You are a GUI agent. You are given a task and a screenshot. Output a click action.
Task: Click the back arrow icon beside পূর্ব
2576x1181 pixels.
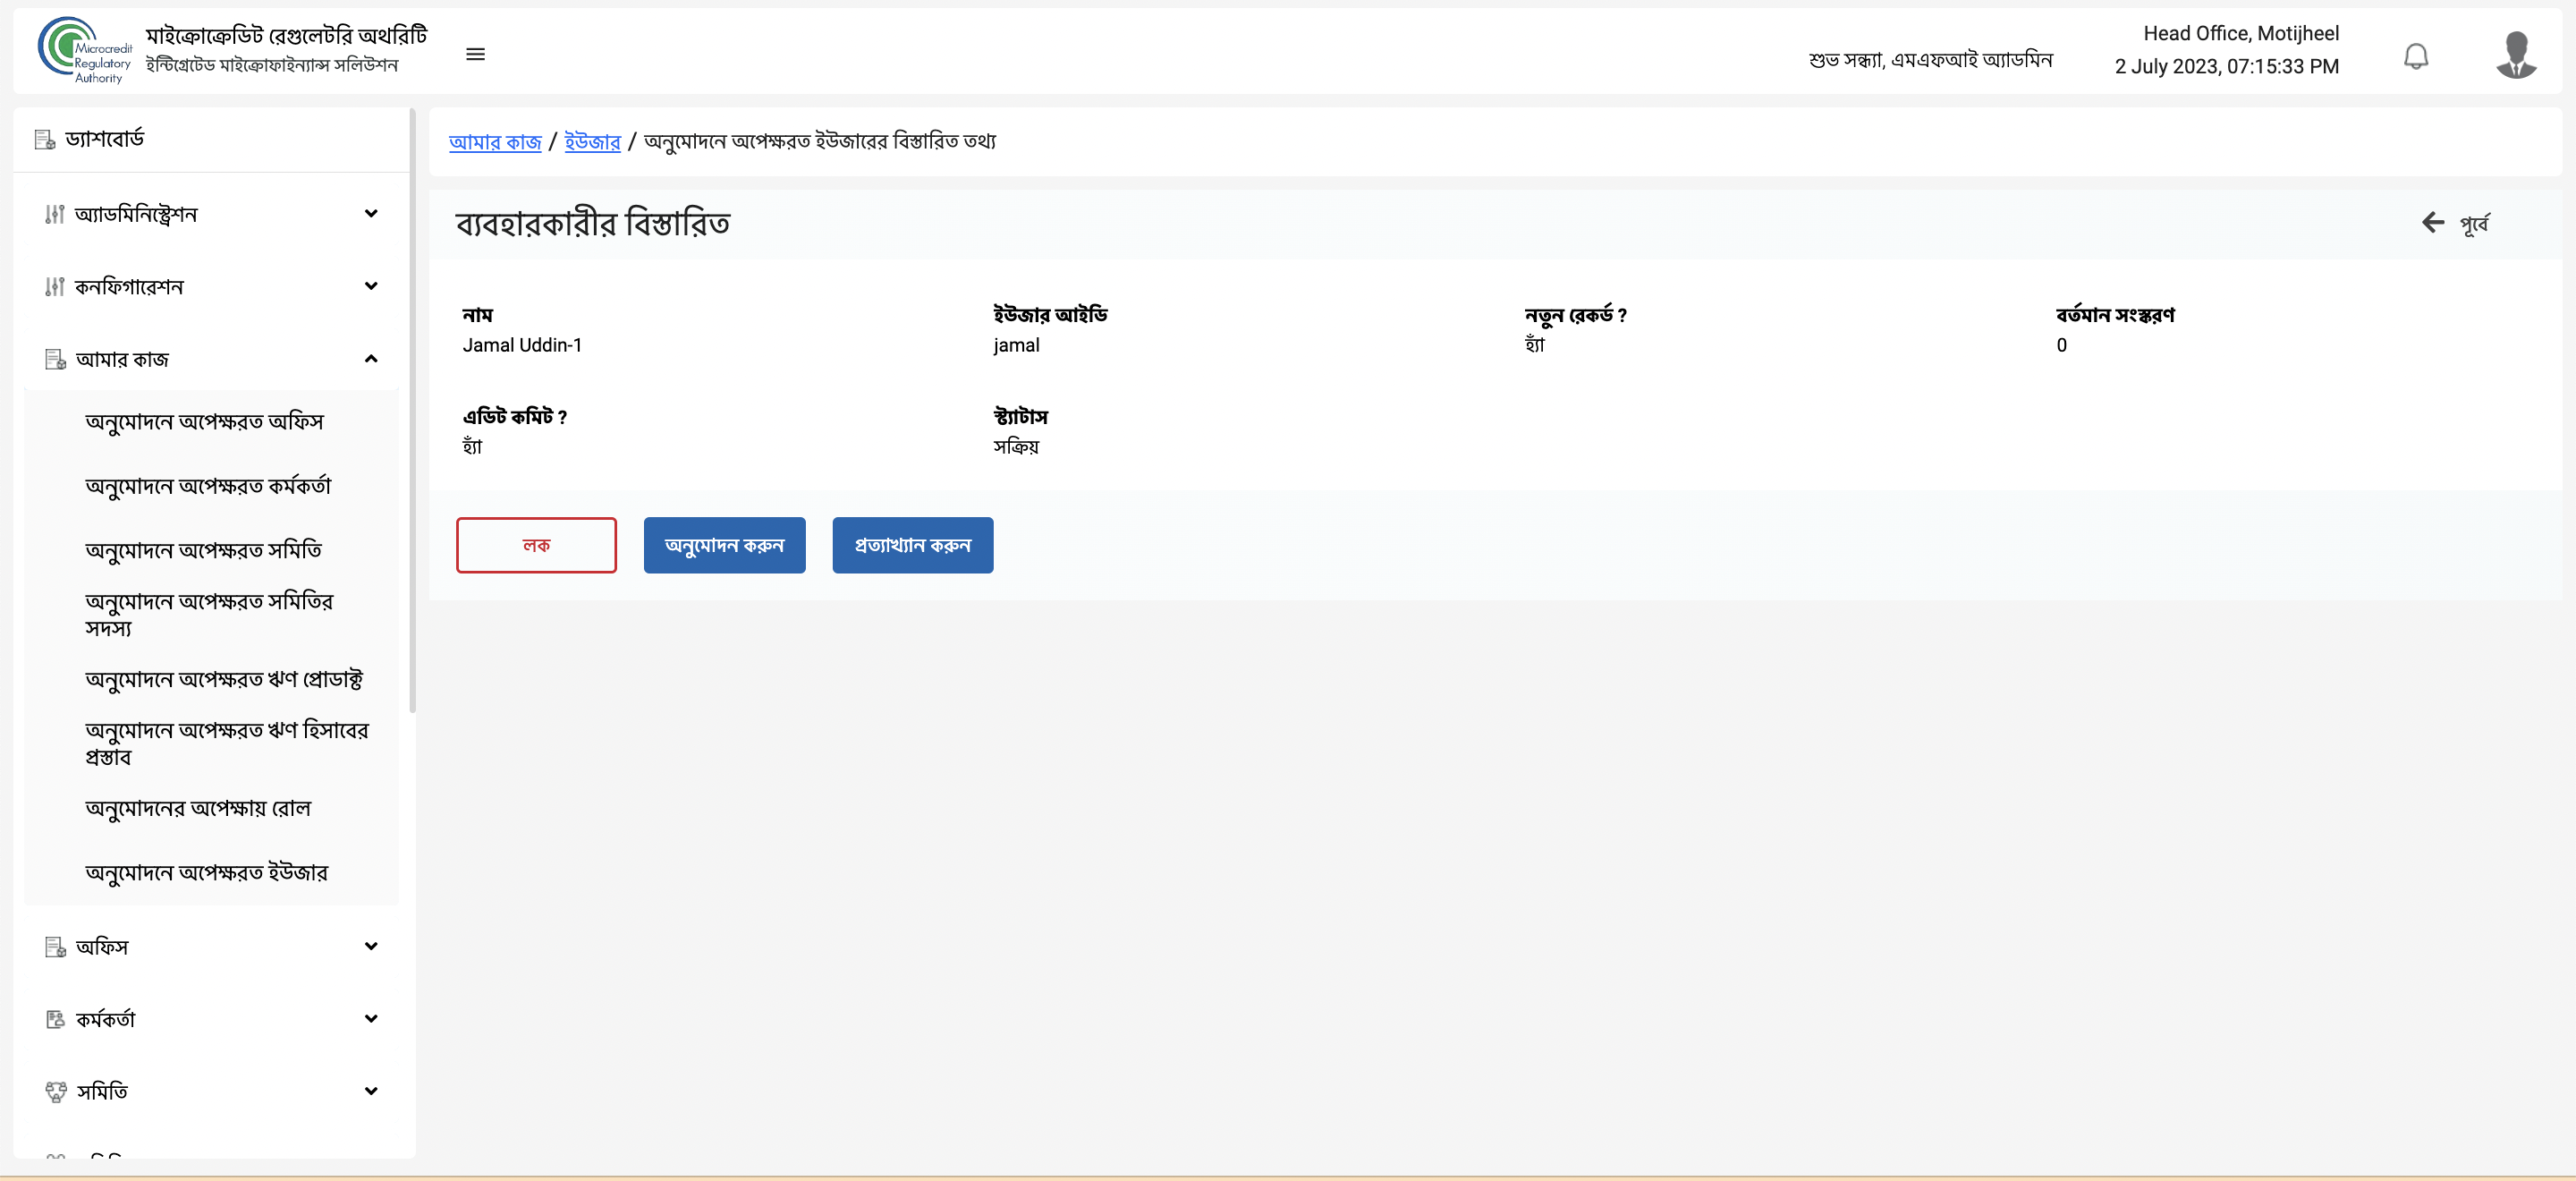pyautogui.click(x=2433, y=222)
